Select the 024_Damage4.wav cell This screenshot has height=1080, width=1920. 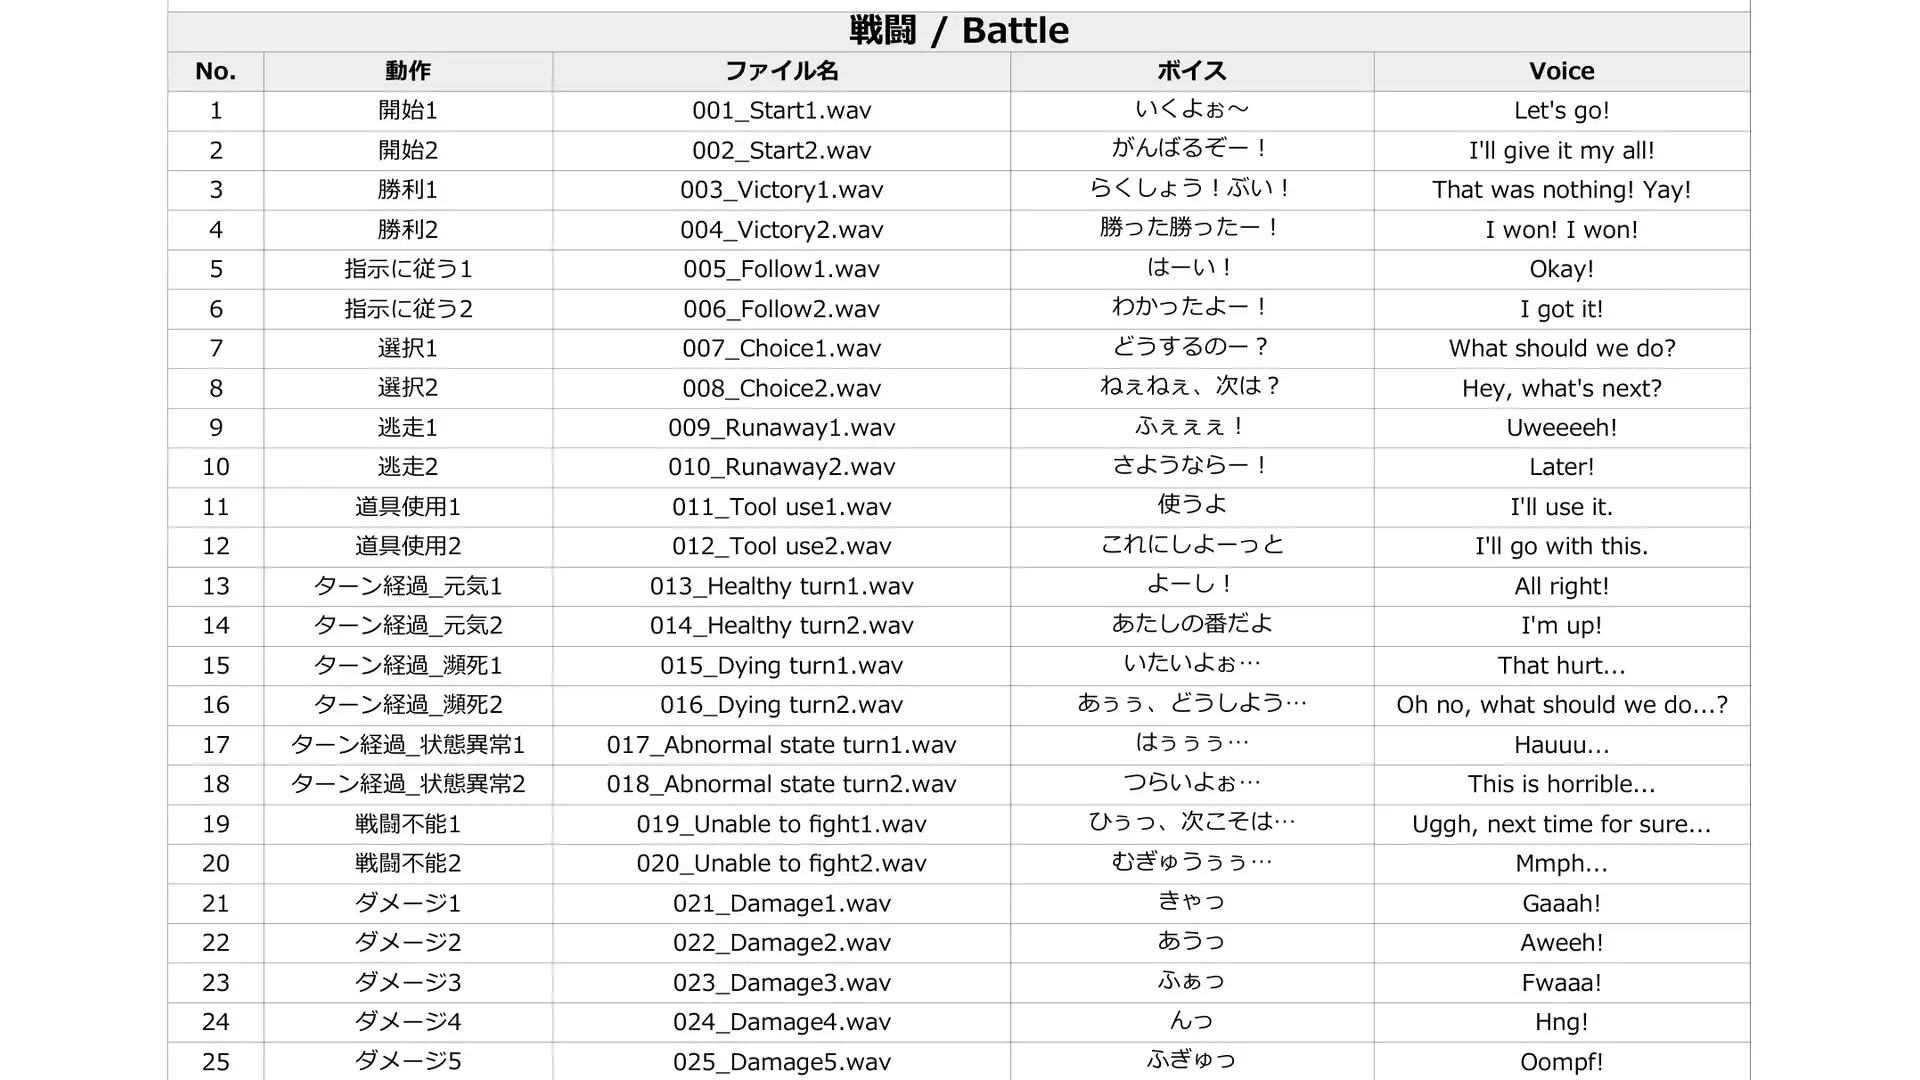point(782,1022)
